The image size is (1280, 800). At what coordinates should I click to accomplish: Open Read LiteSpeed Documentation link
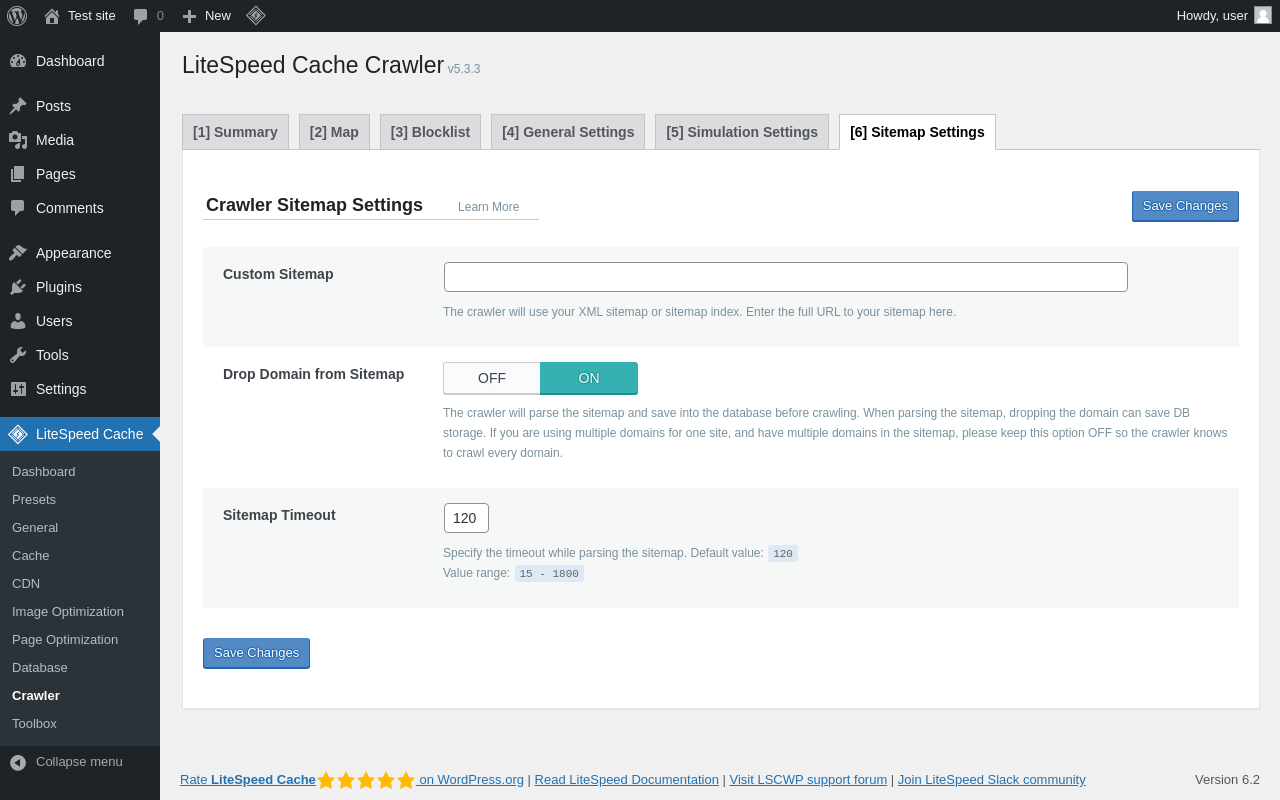coord(627,780)
